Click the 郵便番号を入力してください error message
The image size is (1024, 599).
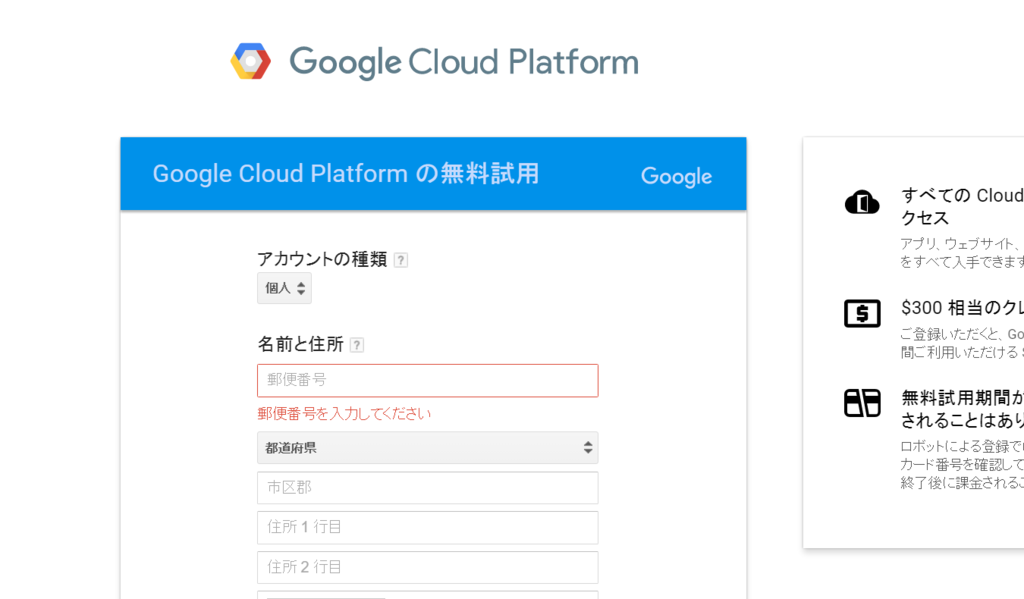click(344, 413)
